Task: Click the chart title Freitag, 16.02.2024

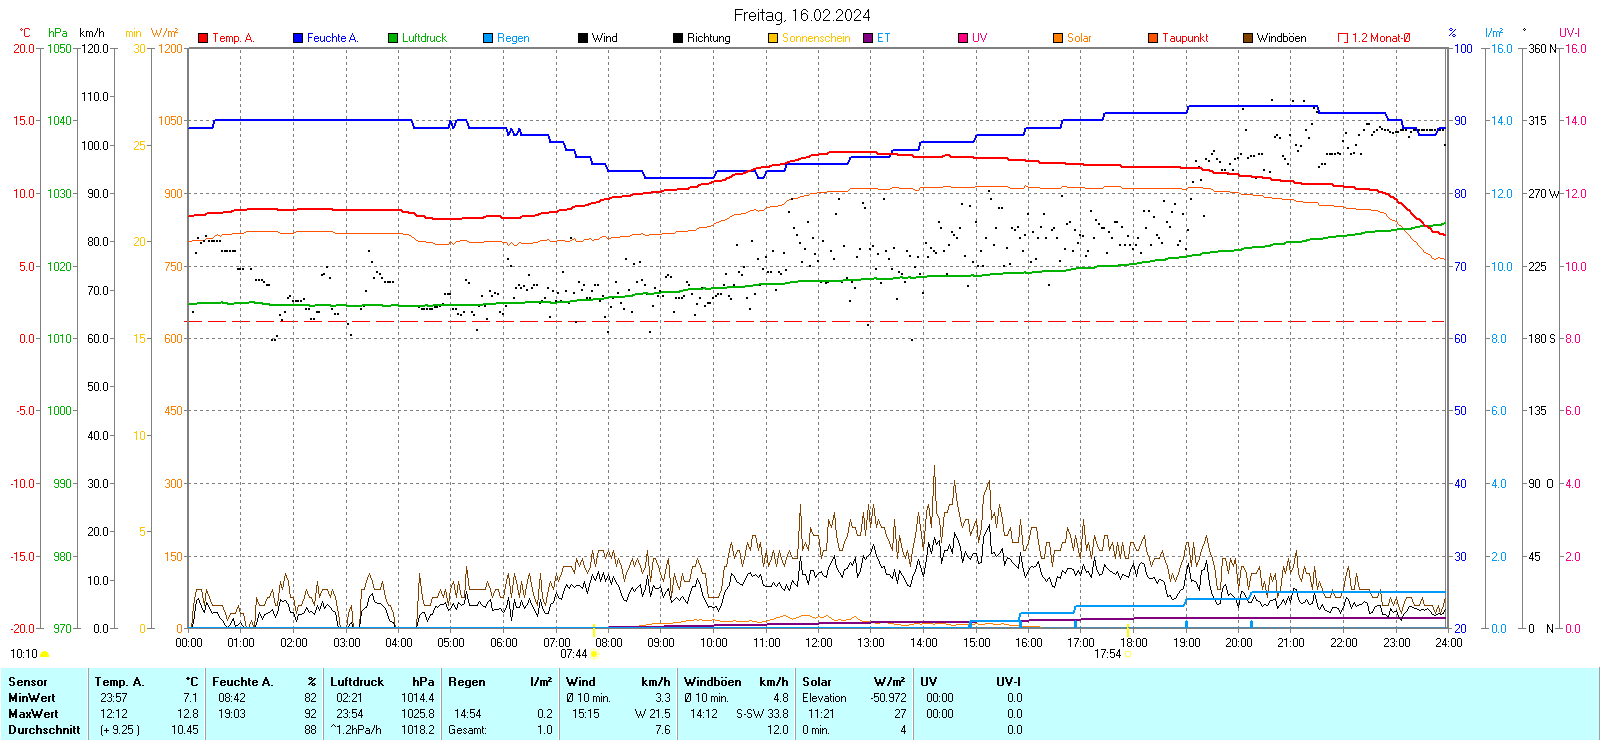Action: pyautogui.click(x=802, y=15)
